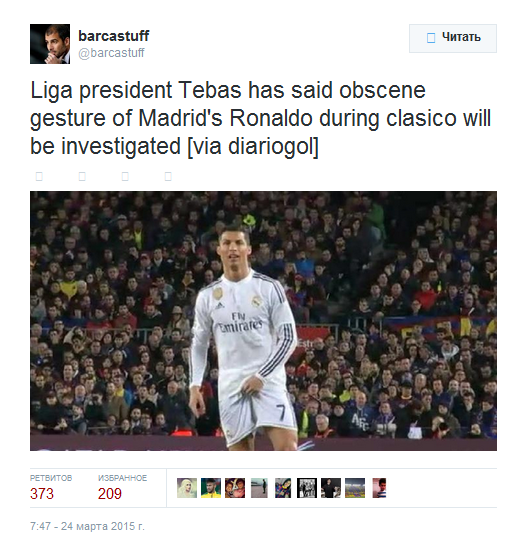Open the avatar with the blue-red striped shirt selfie
Viewport: 528px width, 542px height.
(283, 488)
